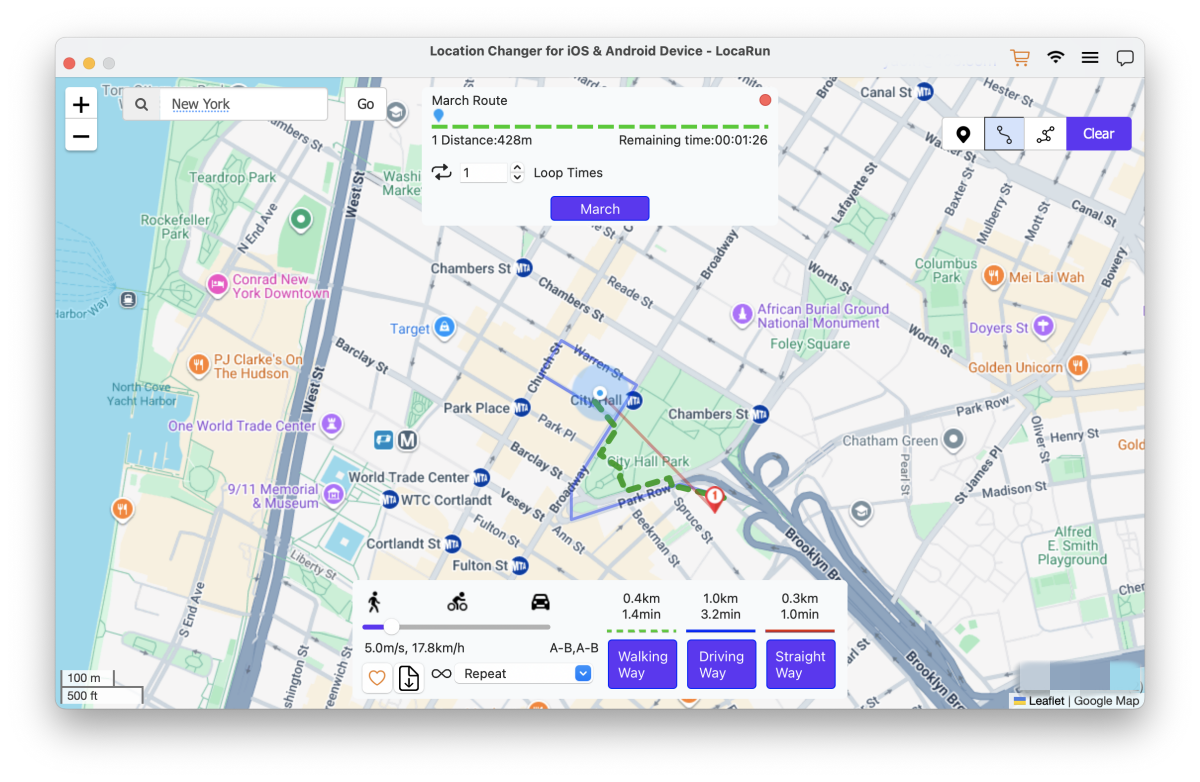
Task: Toggle the two-spot route mode
Action: [1004, 134]
